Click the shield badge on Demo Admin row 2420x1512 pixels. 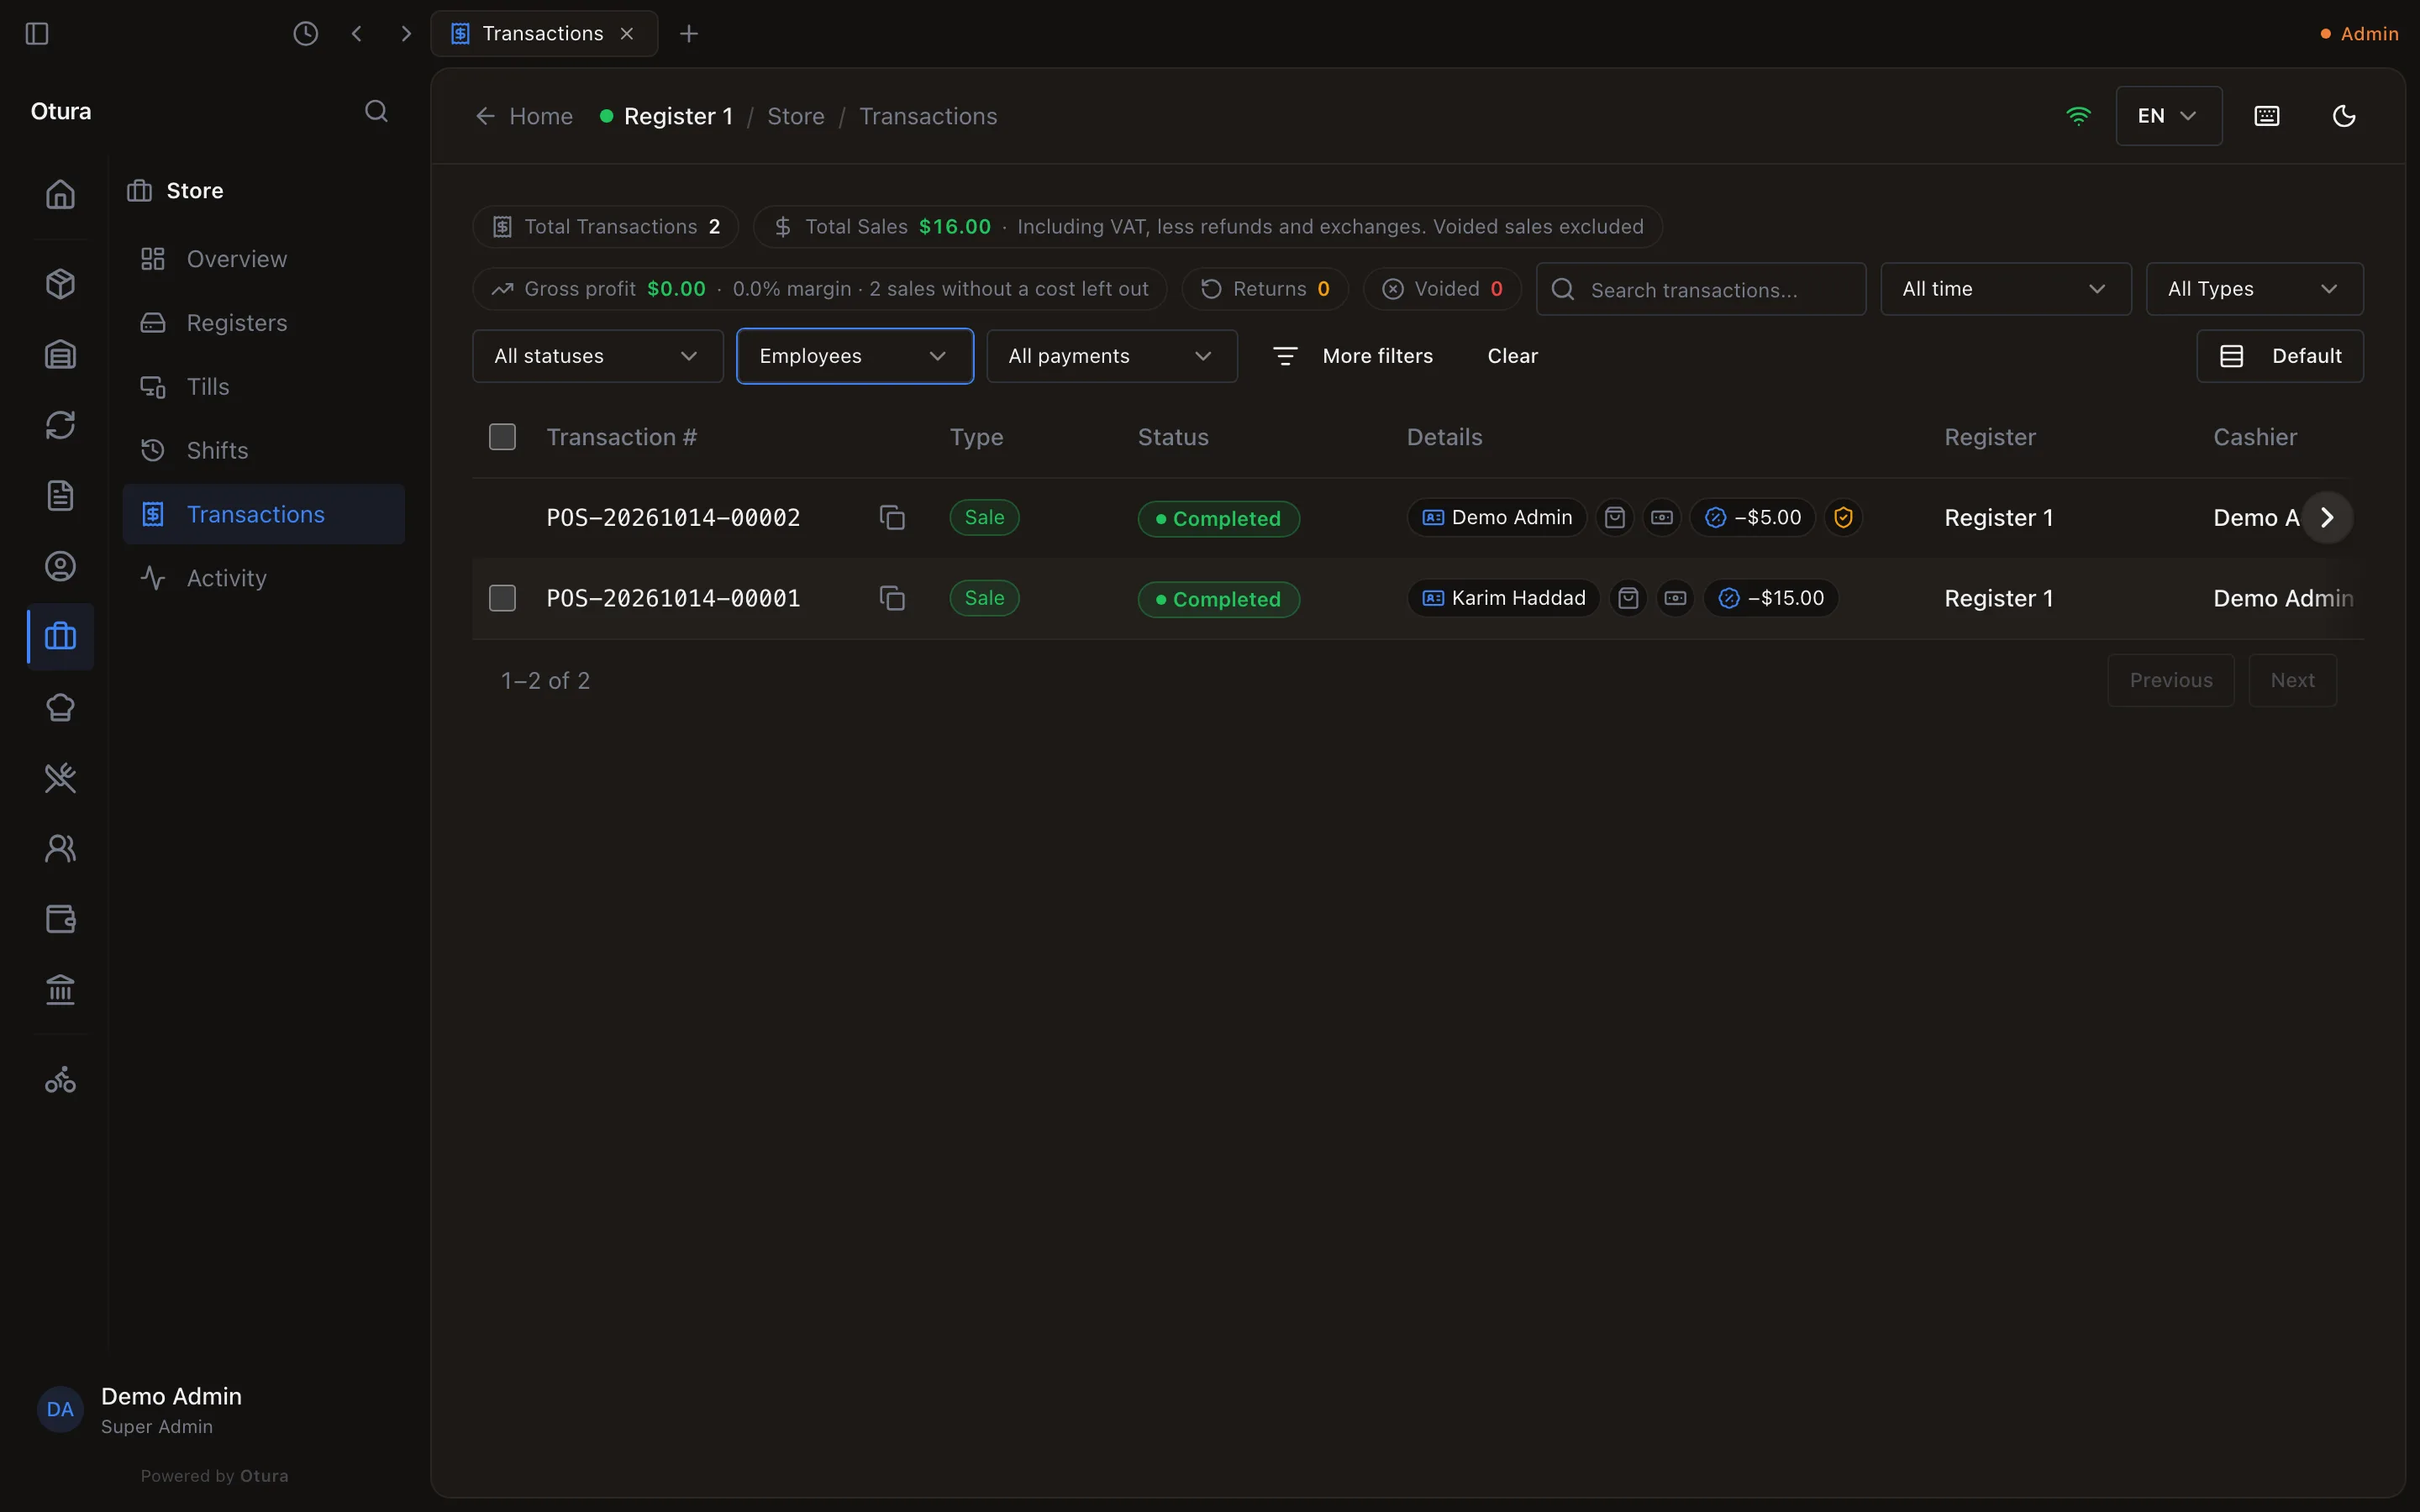pos(1843,518)
